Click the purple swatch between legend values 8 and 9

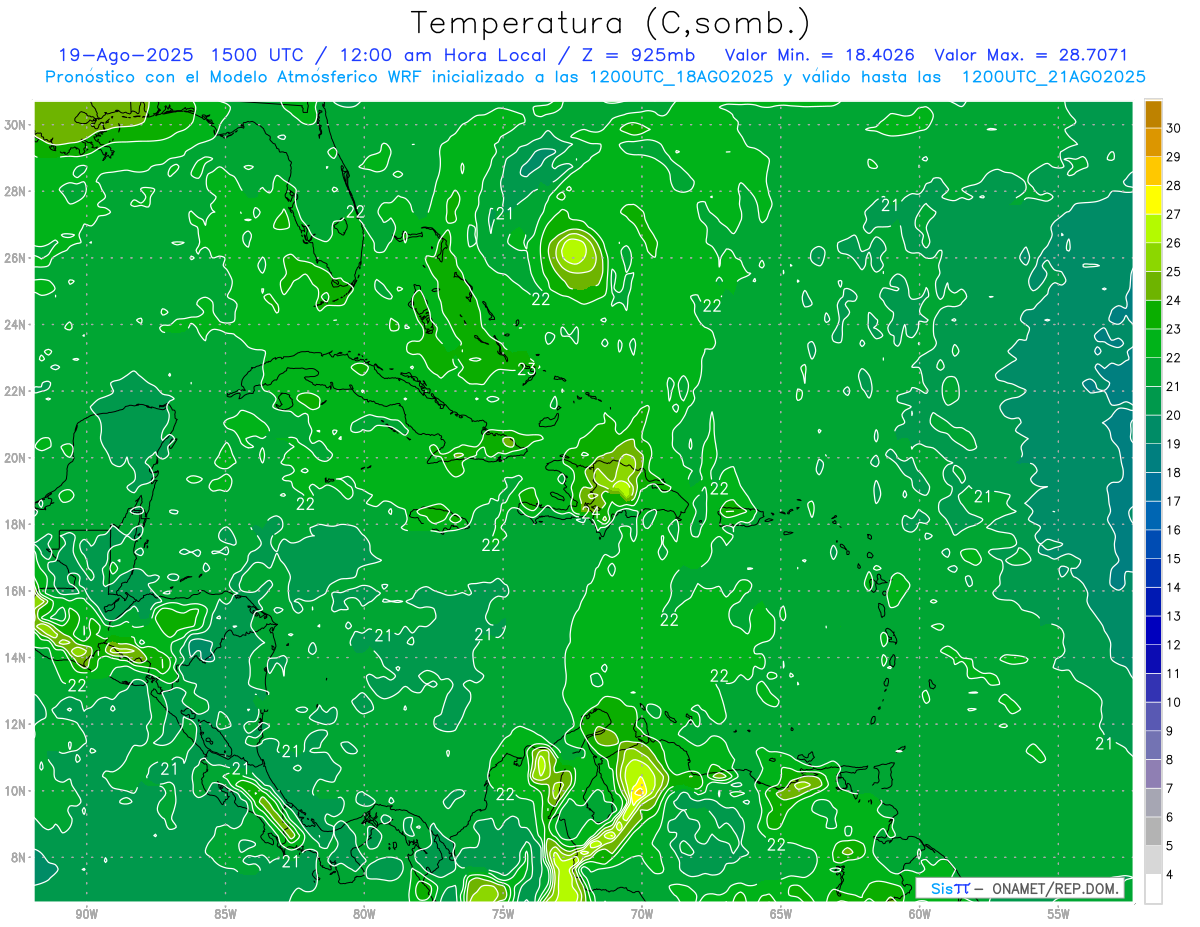coord(1153,745)
